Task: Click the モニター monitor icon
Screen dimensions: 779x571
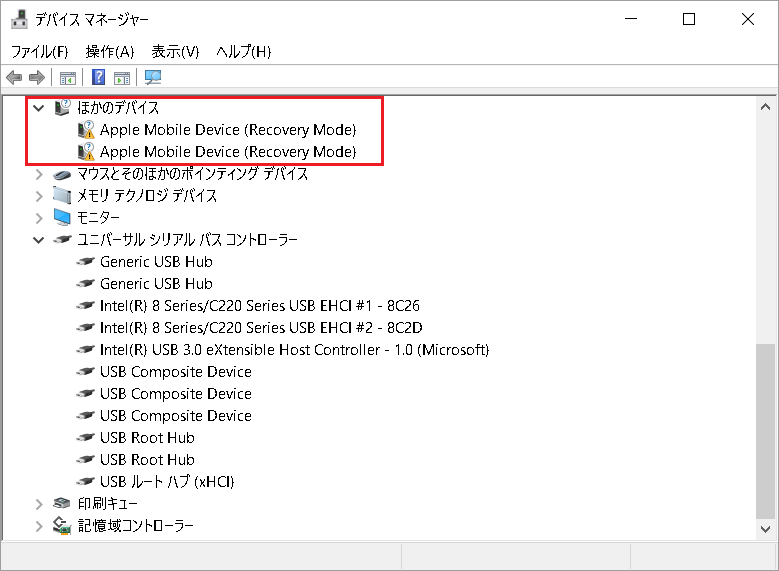Action: pyautogui.click(x=62, y=217)
